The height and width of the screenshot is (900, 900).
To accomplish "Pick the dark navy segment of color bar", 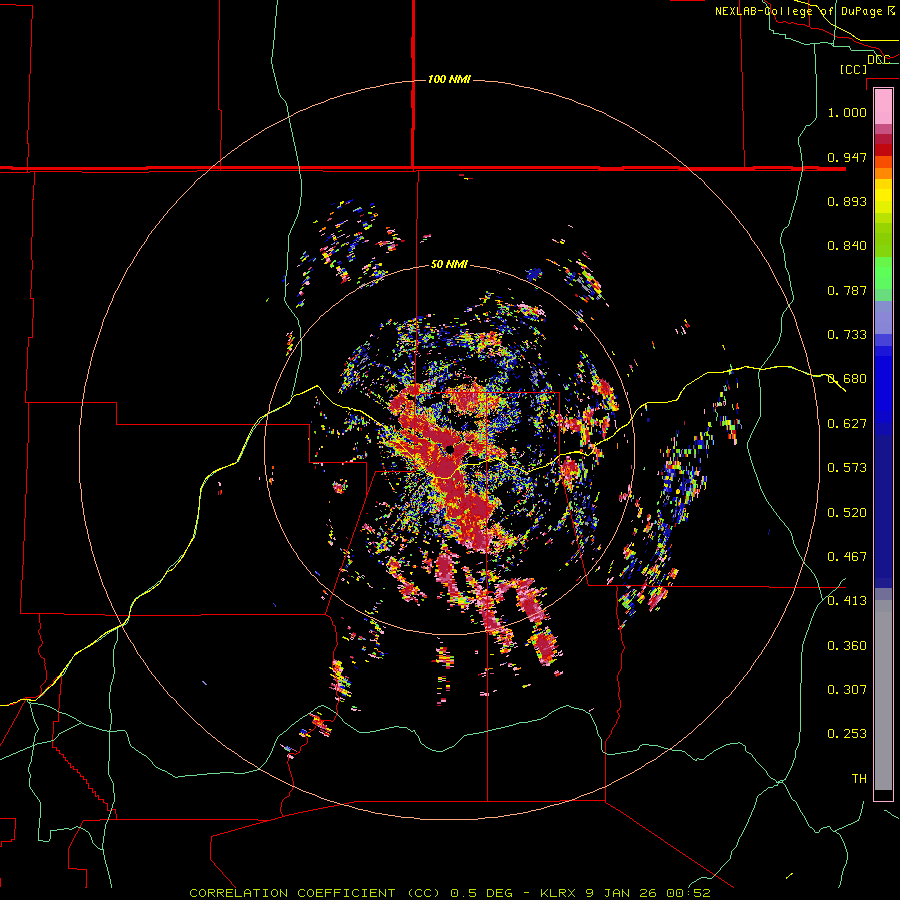I will pos(883,511).
